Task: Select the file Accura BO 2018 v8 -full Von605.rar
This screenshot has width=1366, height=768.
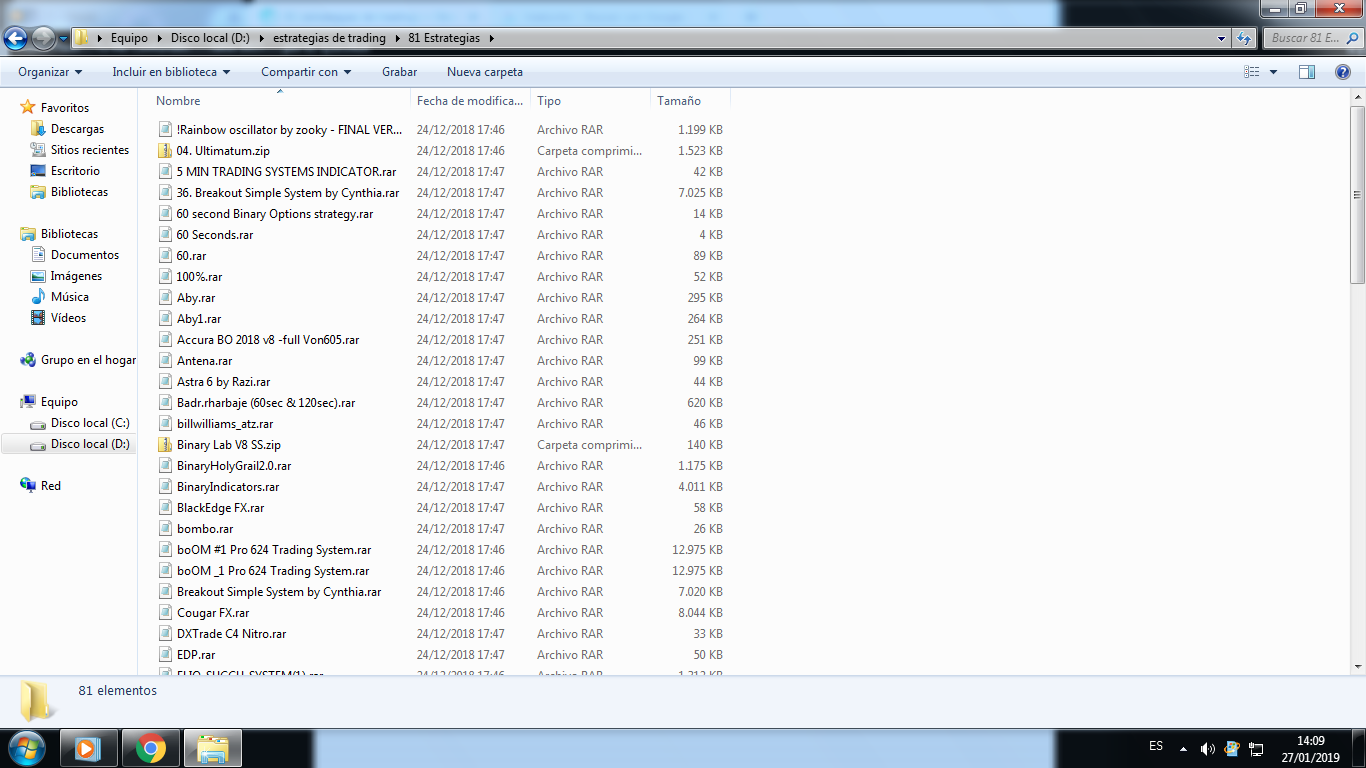Action: 267,340
